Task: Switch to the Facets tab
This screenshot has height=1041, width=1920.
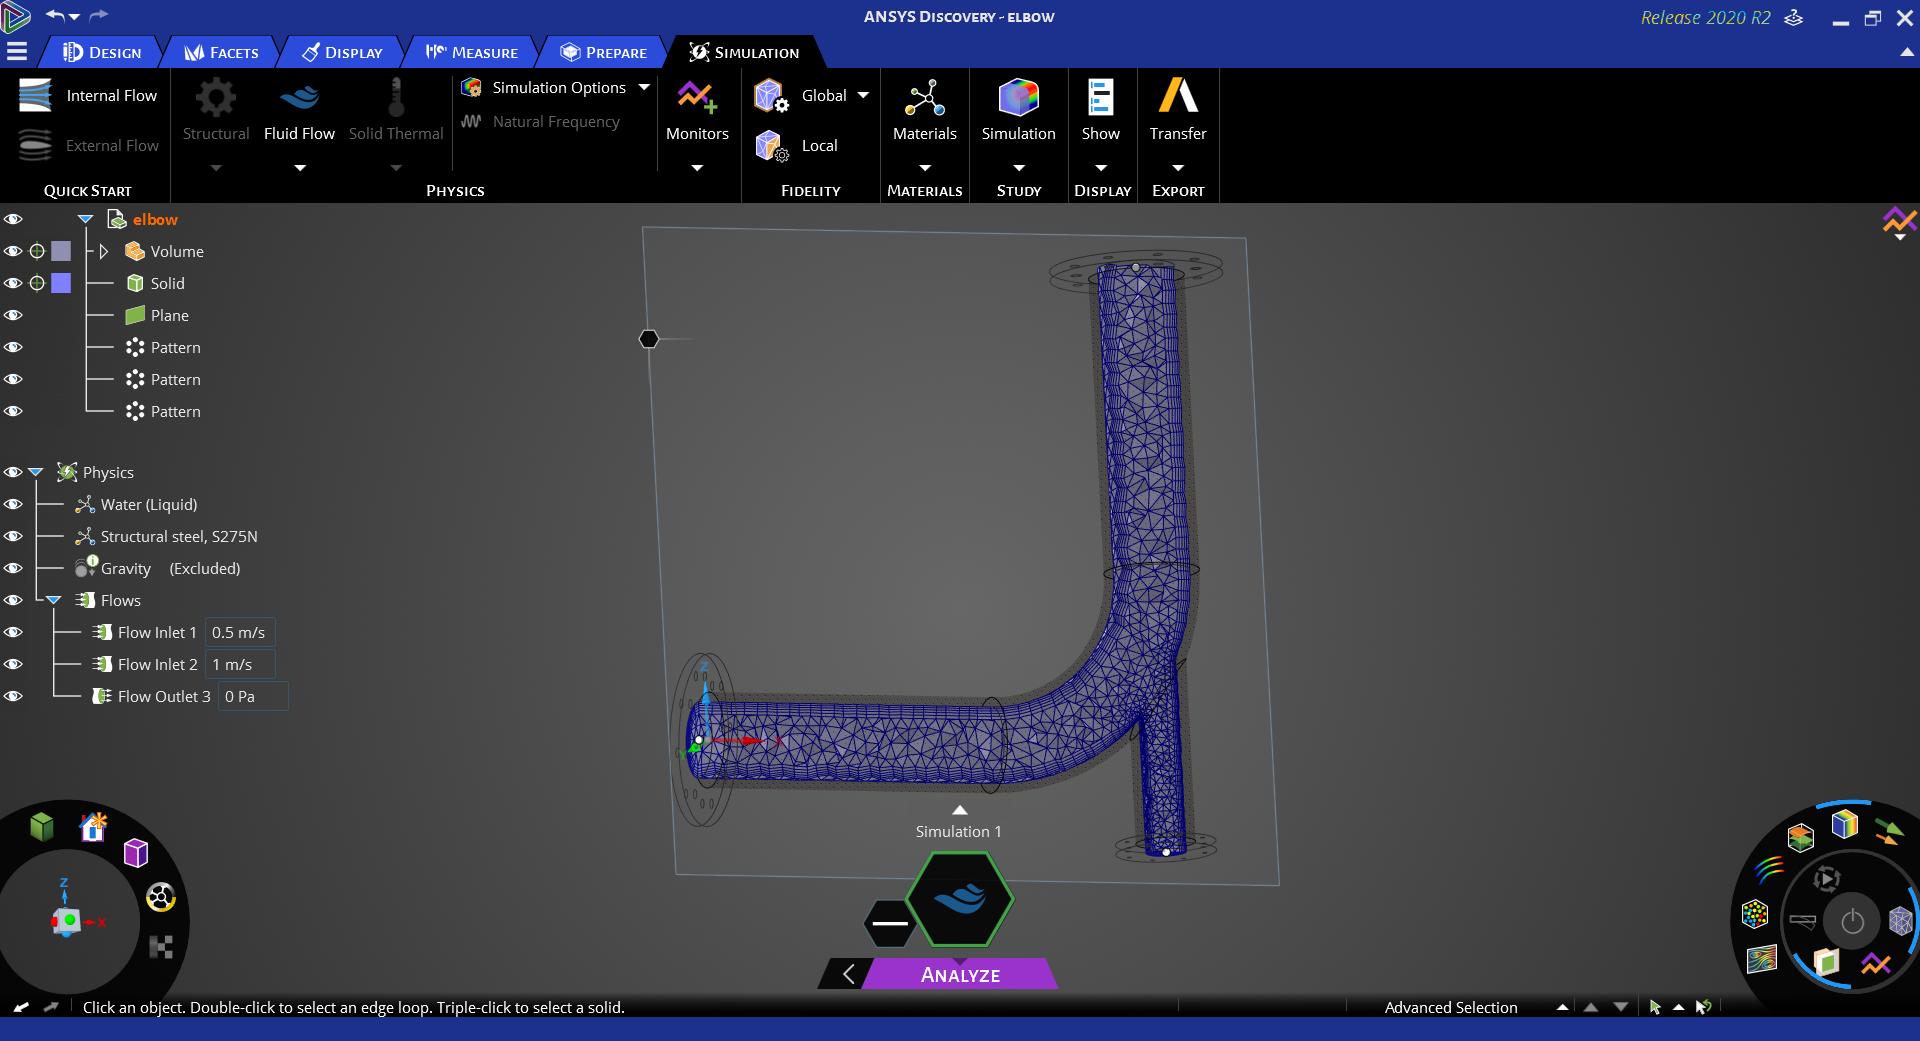Action: tap(221, 52)
